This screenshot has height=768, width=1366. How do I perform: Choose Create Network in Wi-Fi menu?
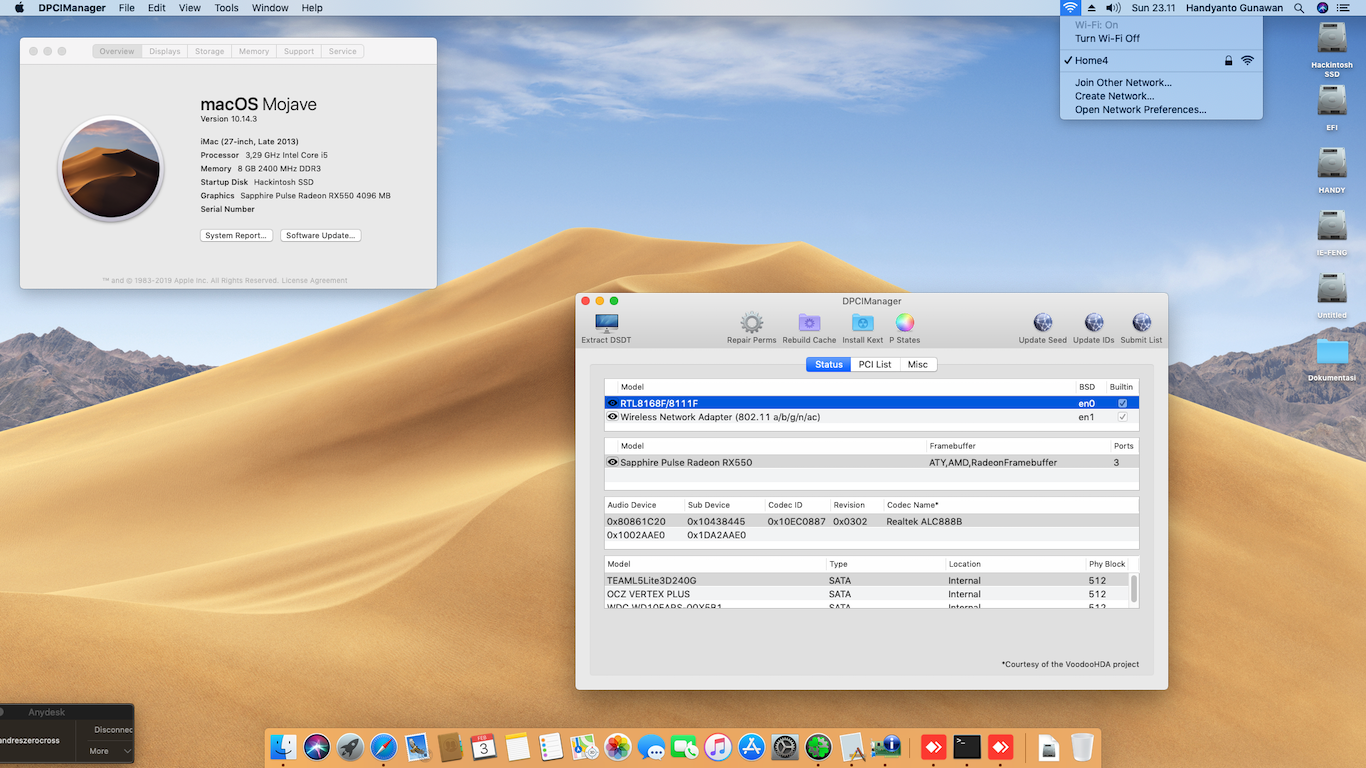point(1114,96)
